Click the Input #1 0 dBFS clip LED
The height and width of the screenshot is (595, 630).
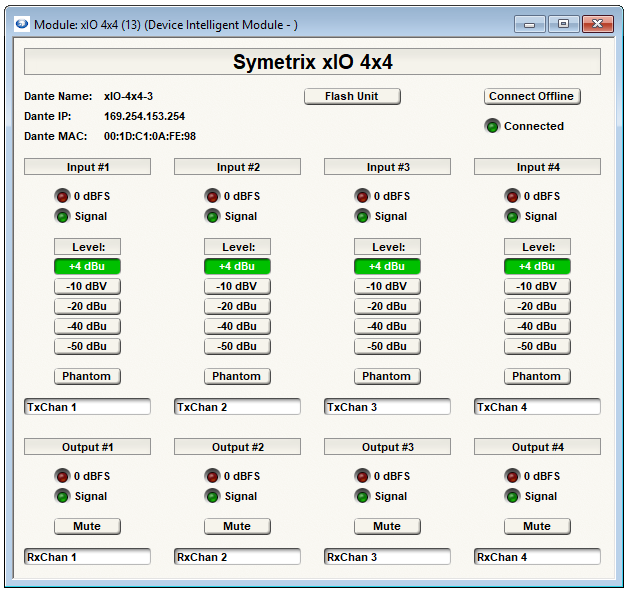[x=62, y=196]
